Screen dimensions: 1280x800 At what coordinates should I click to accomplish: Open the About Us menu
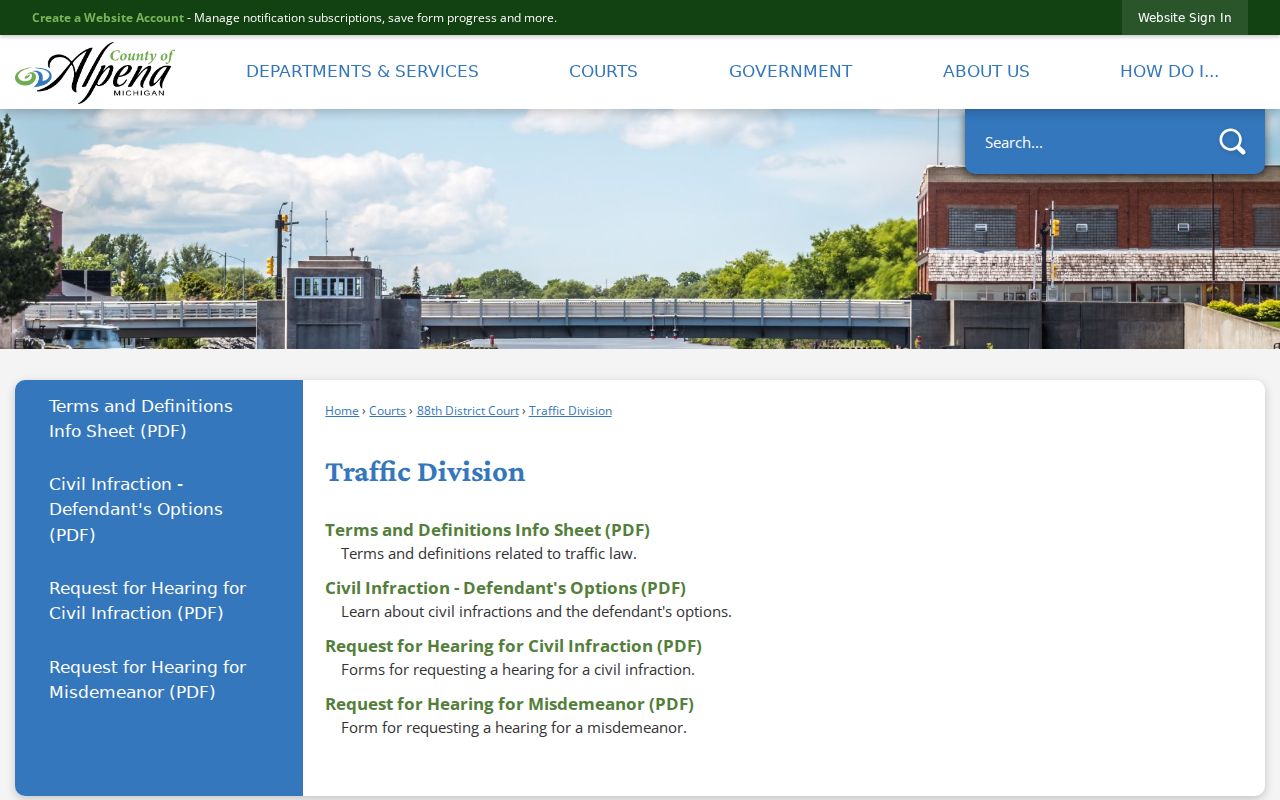tap(986, 71)
